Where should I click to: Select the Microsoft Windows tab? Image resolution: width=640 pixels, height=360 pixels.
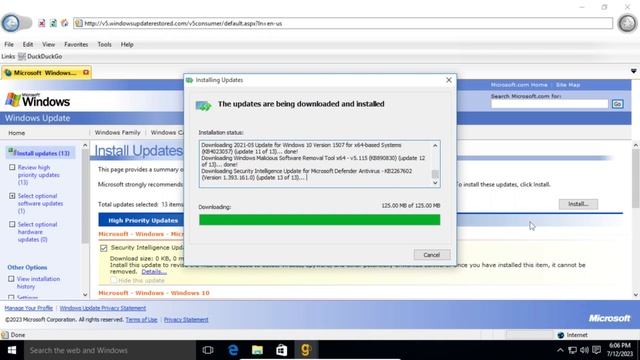[x=46, y=73]
